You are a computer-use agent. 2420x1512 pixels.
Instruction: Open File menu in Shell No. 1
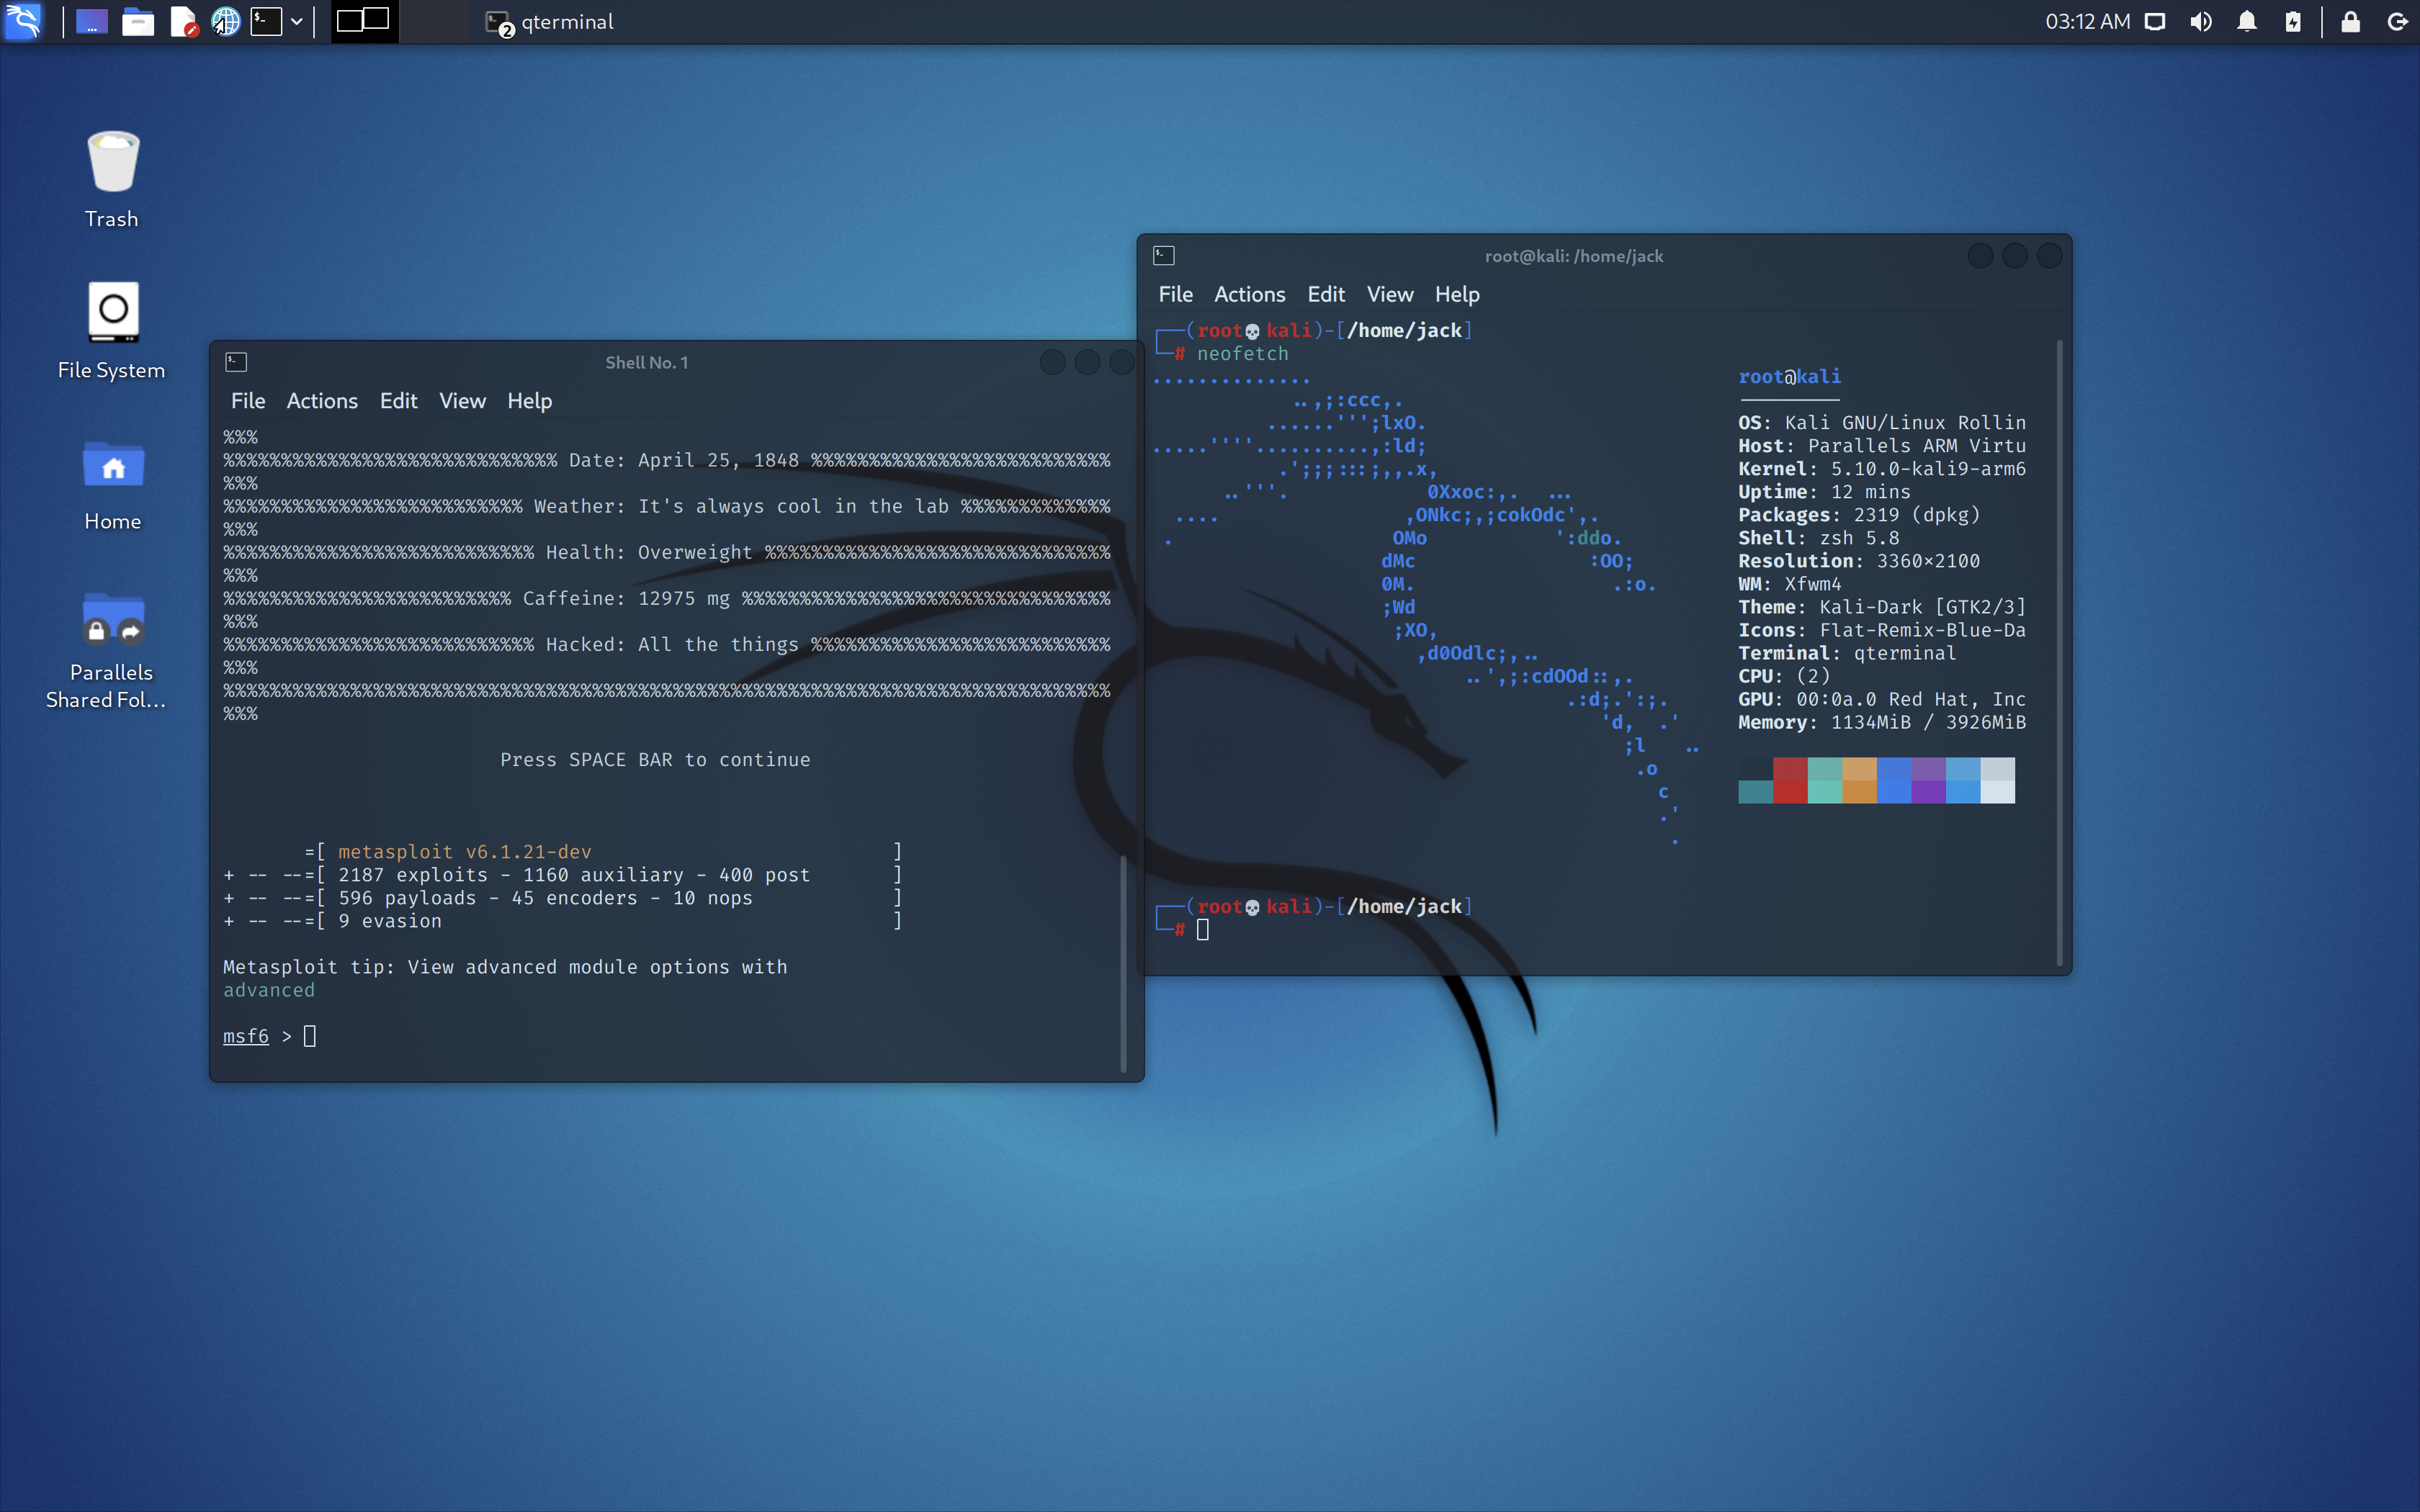pyautogui.click(x=248, y=401)
